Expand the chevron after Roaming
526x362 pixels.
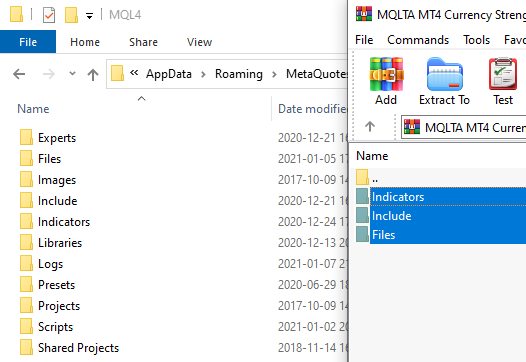(274, 74)
